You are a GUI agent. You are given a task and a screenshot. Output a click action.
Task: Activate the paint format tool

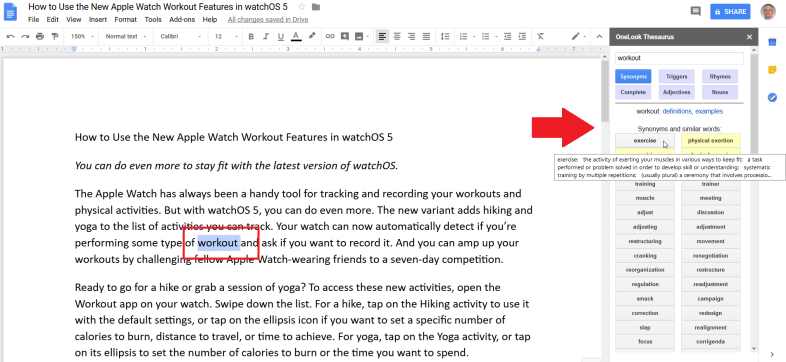click(x=55, y=36)
